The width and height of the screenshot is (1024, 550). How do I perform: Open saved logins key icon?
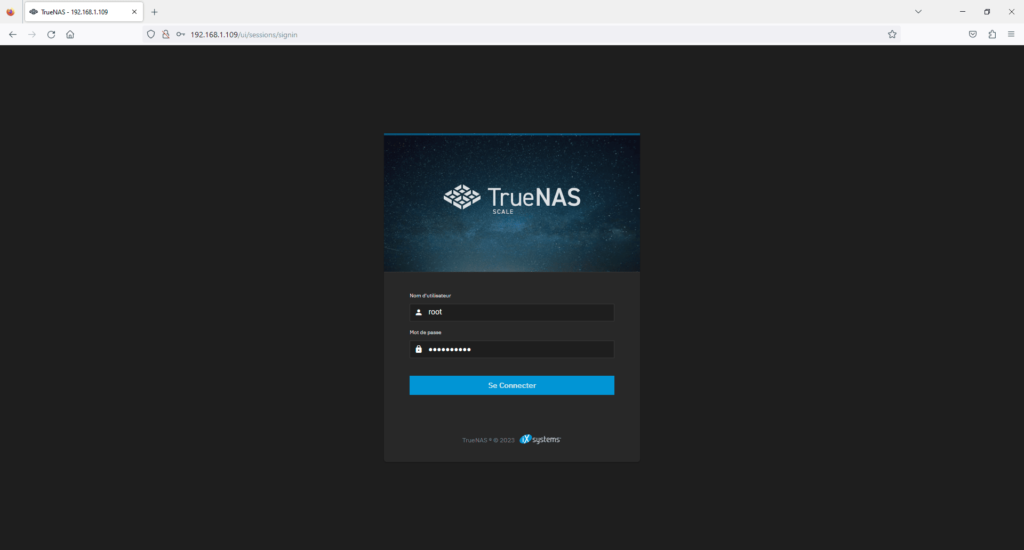click(180, 35)
